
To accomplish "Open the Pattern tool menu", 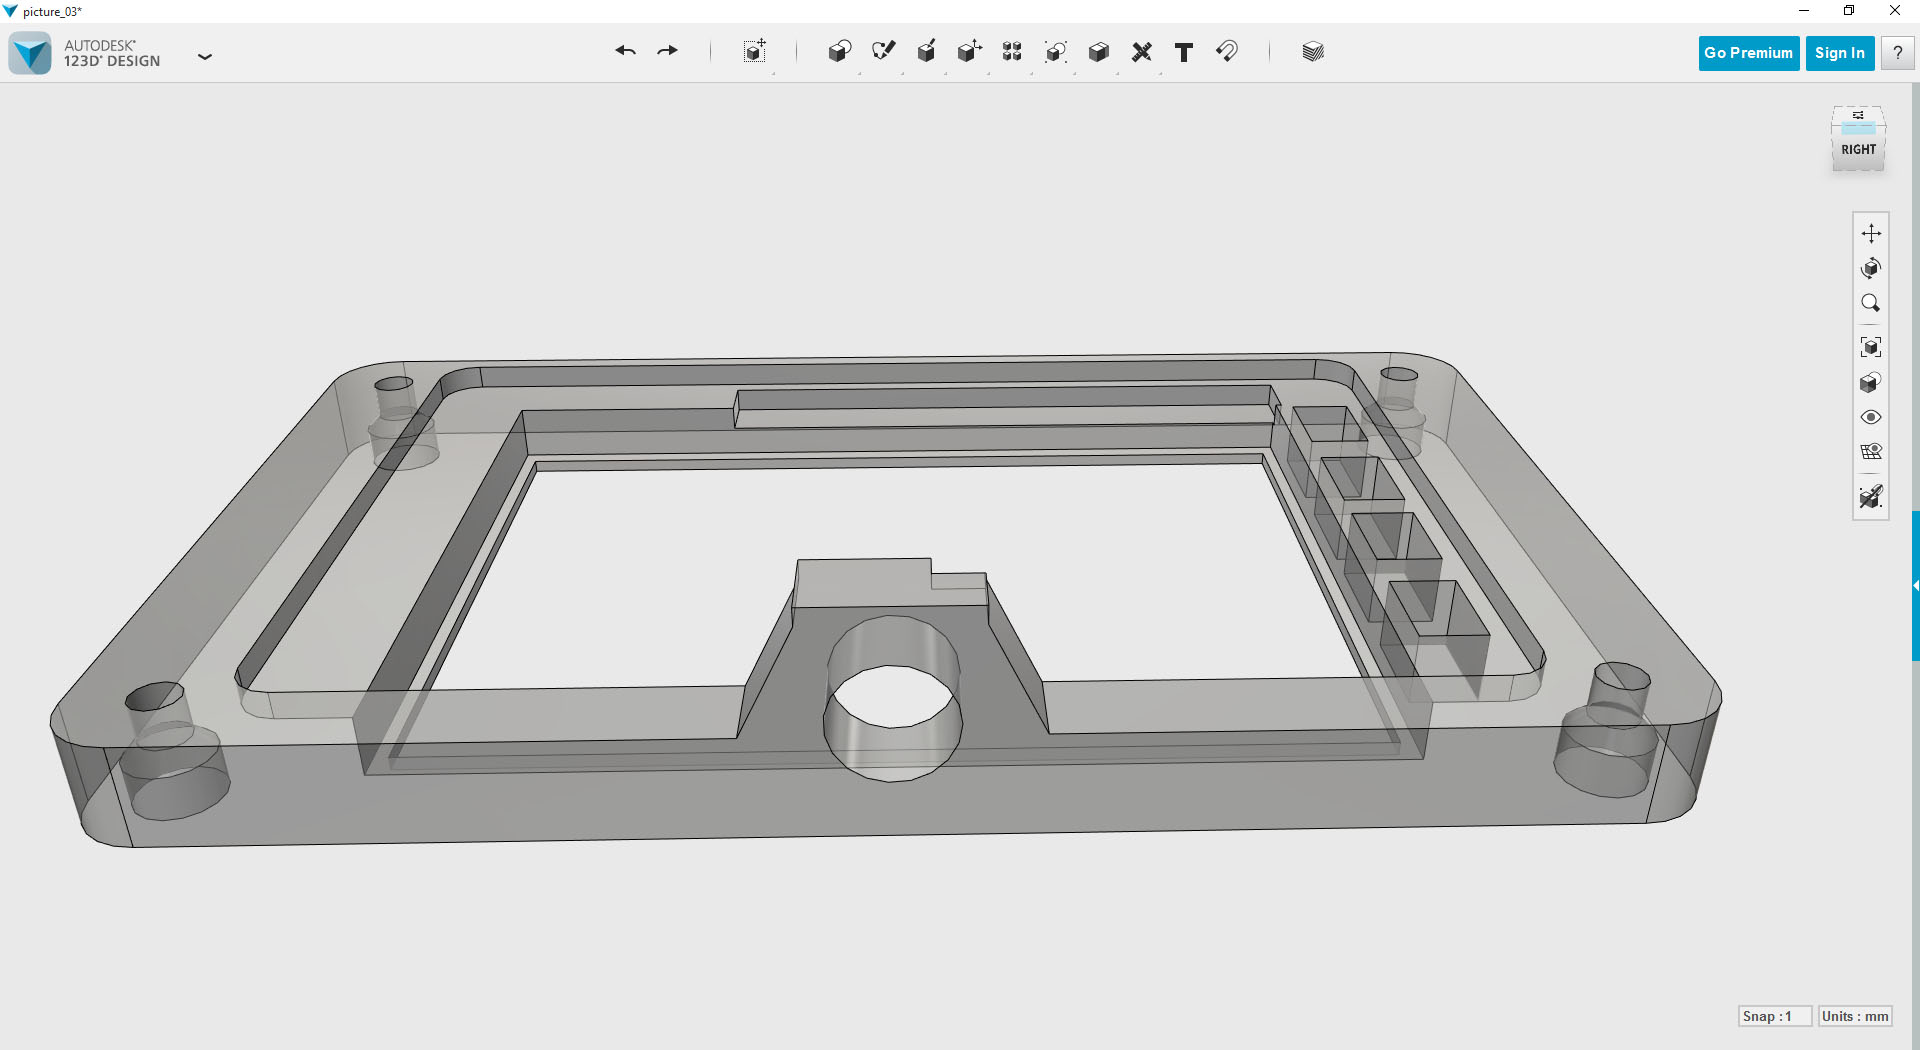I will pos(1012,52).
